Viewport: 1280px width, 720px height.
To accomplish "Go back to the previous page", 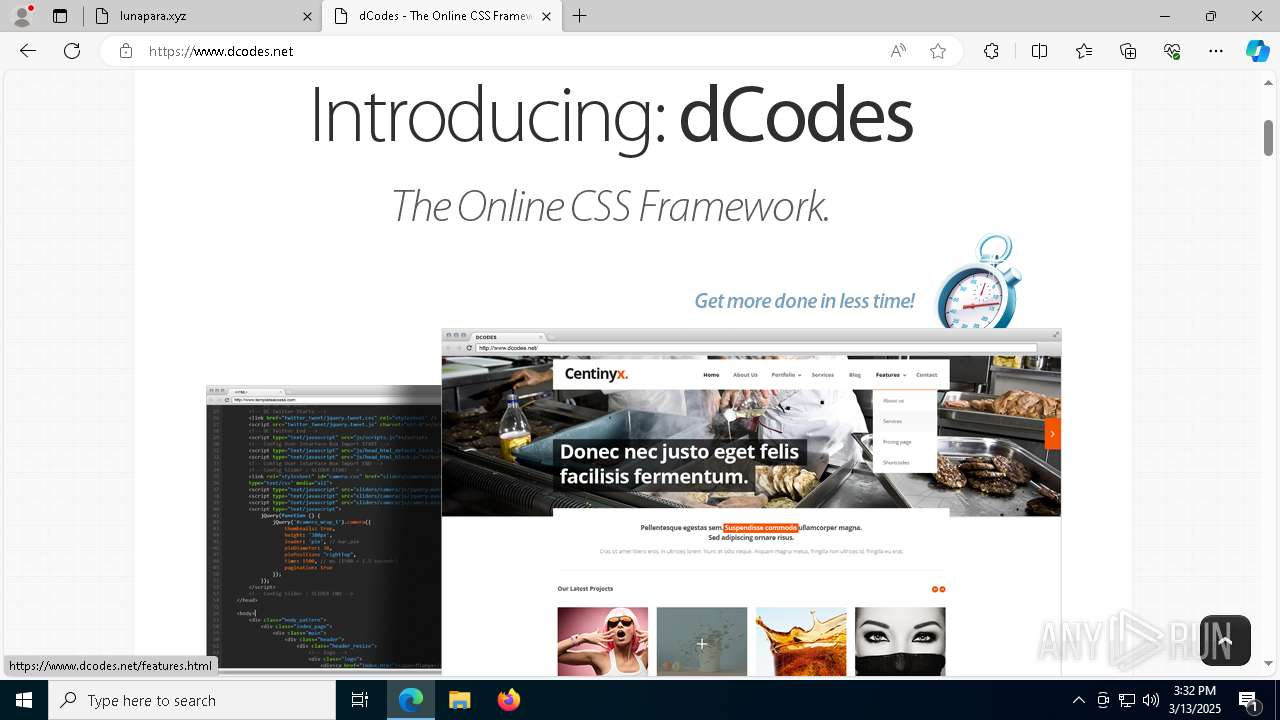I will [x=28, y=51].
